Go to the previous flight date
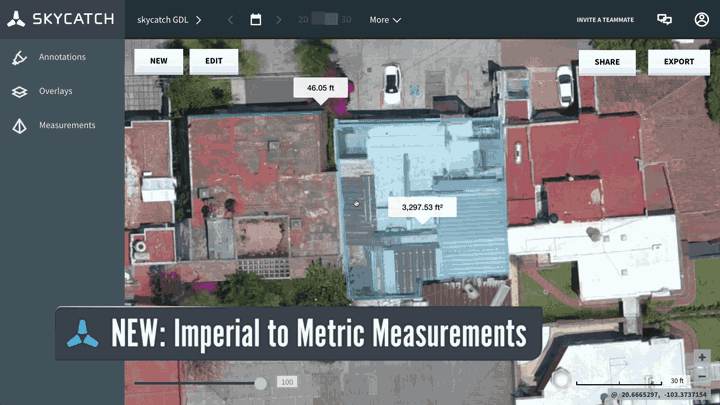Viewport: 720px width, 405px height. tap(231, 20)
